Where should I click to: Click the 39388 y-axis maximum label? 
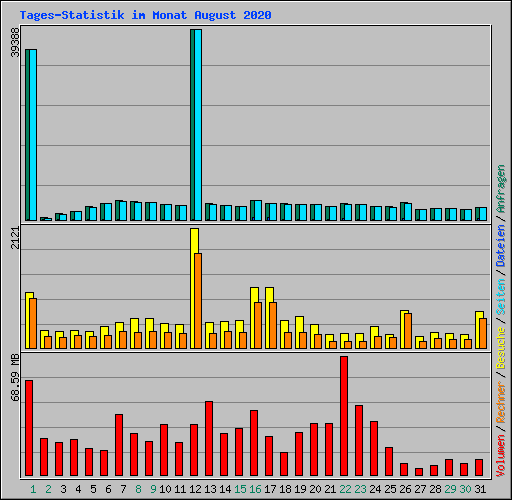point(15,42)
